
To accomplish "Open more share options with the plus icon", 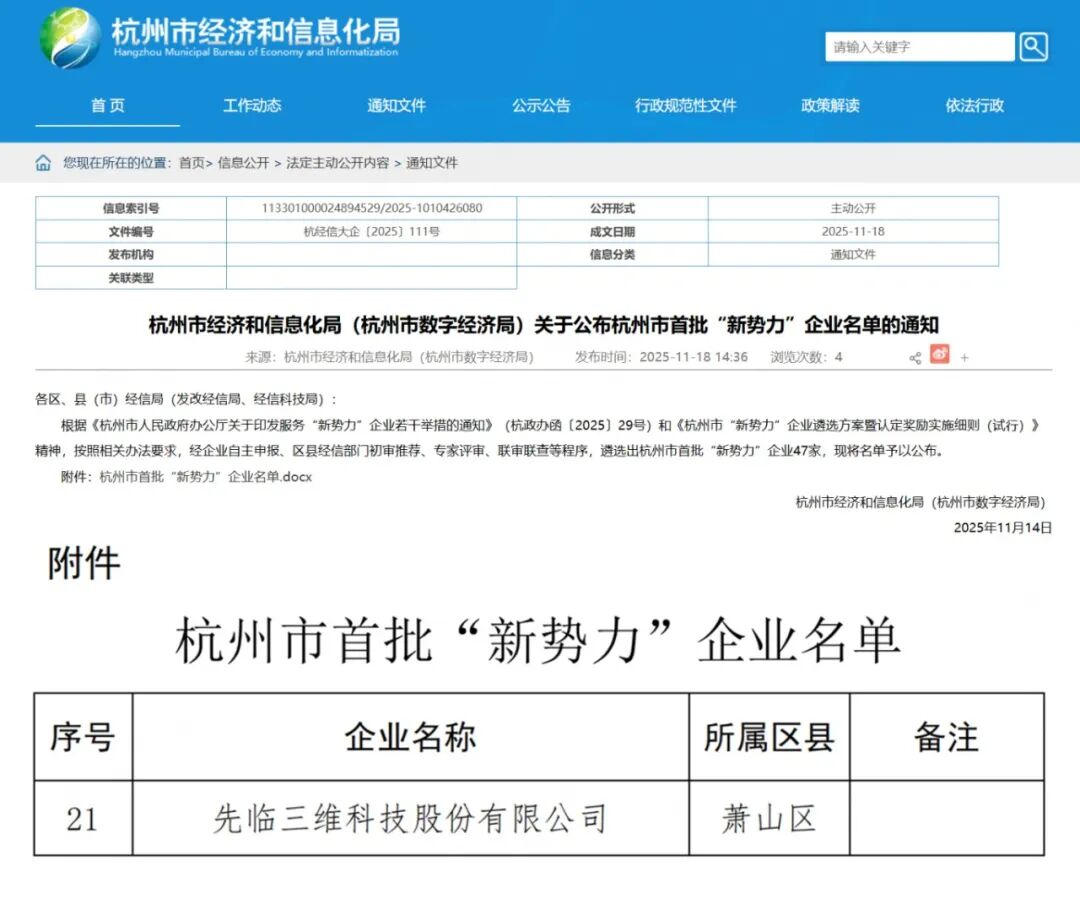I will pyautogui.click(x=964, y=357).
